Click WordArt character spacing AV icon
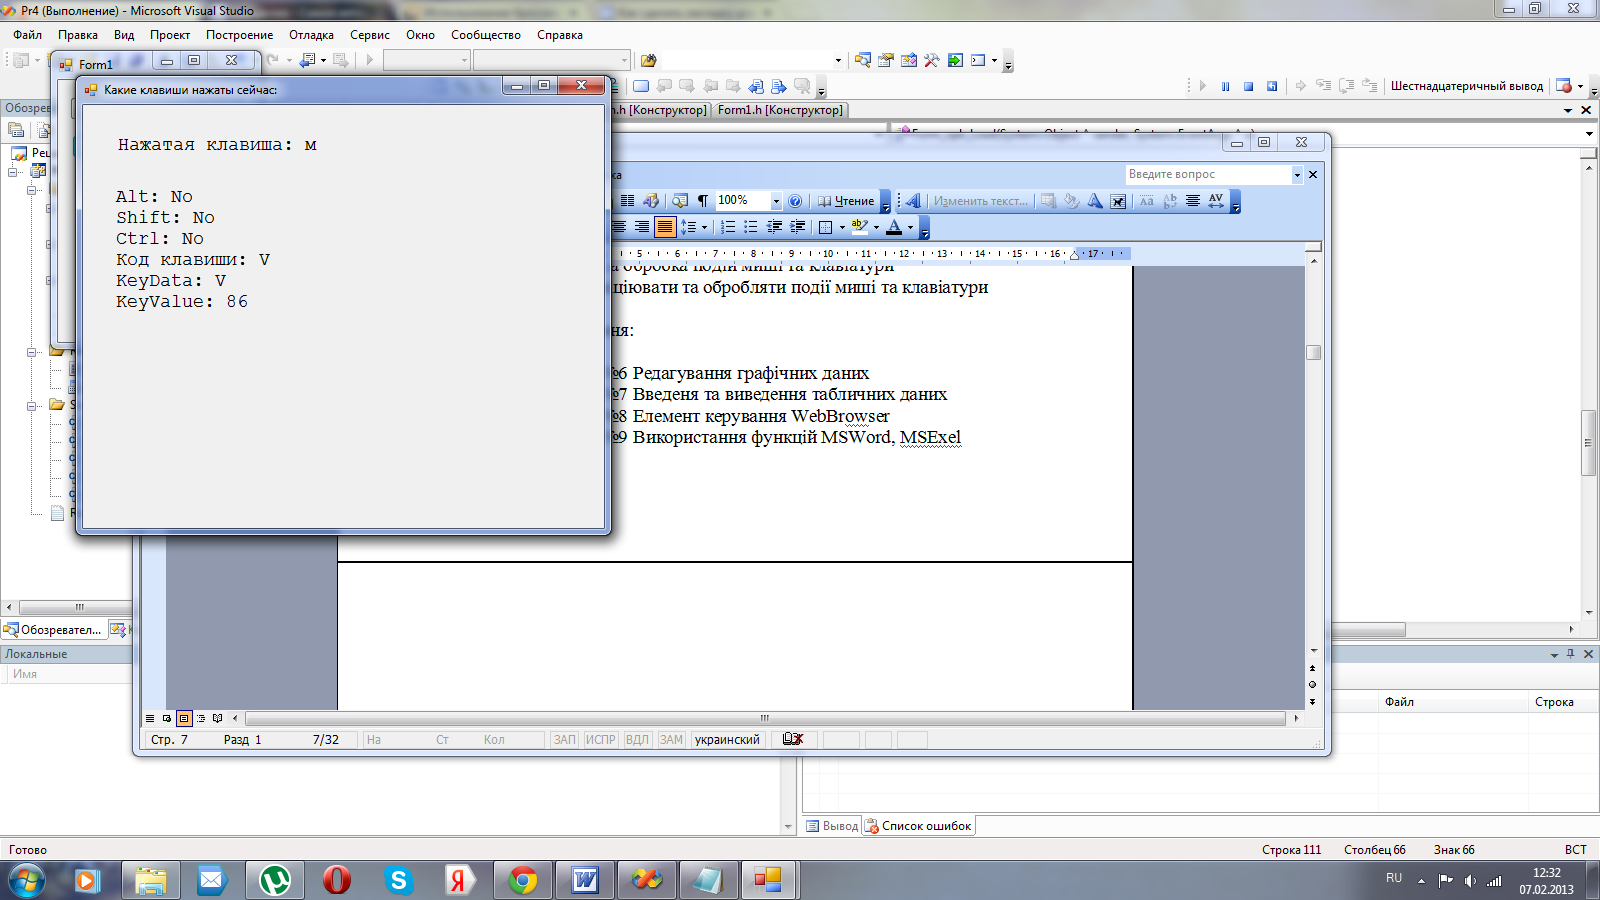Image resolution: width=1600 pixels, height=900 pixels. tap(1216, 201)
